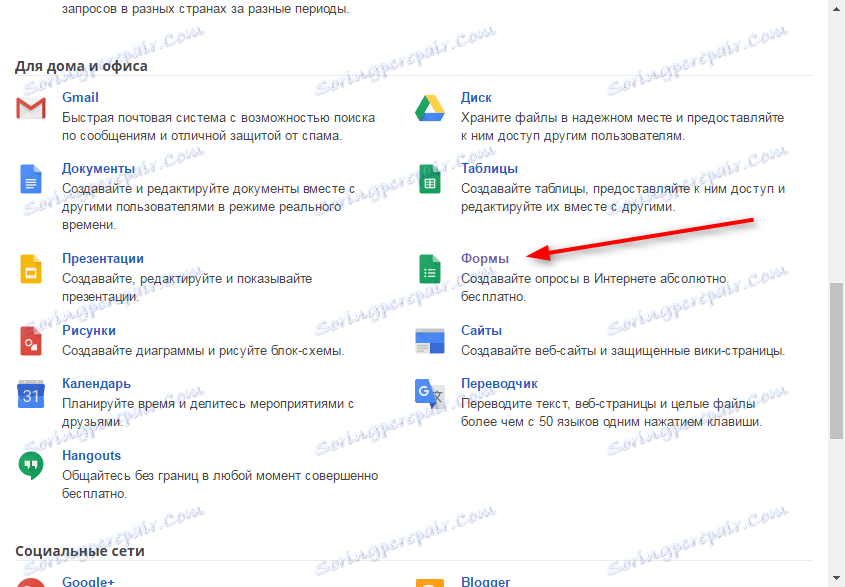Click the 'Планируйте время' description text
The image size is (845, 587).
click(x=208, y=412)
